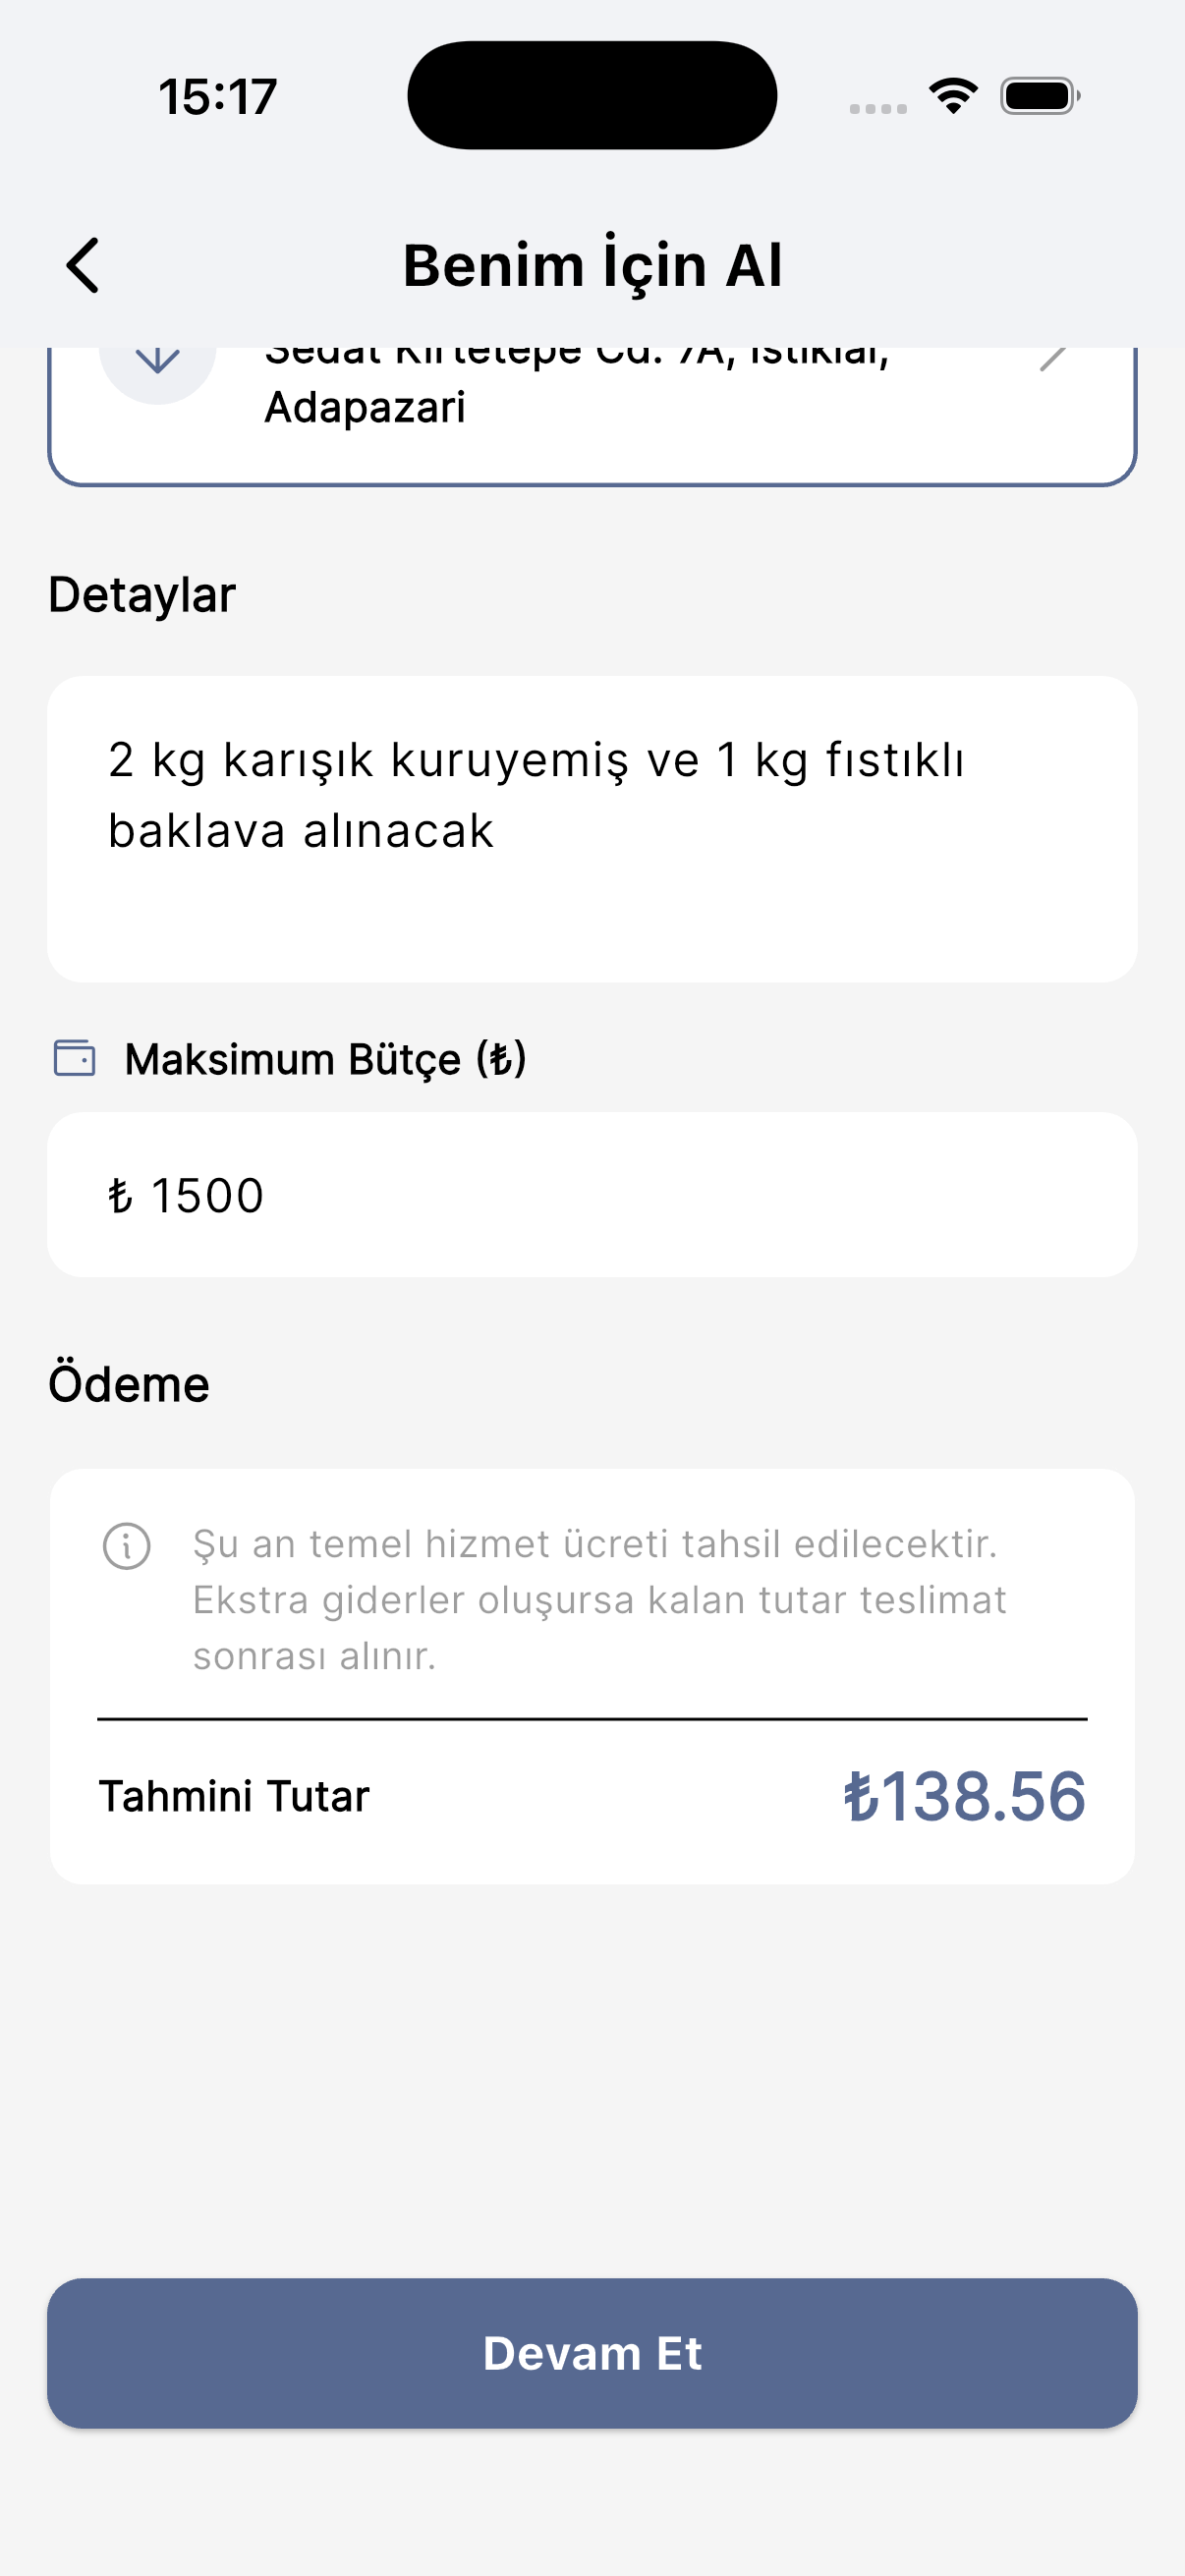Tap the Wi-Fi status icon
1185x2576 pixels.
click(953, 96)
